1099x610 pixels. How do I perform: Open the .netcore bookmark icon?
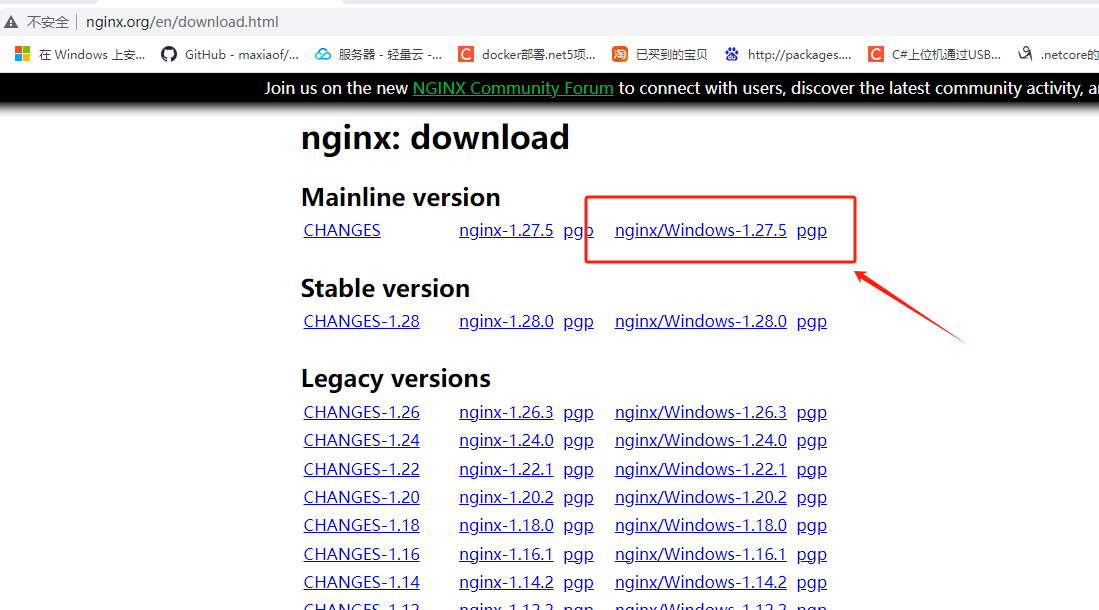pos(1025,53)
